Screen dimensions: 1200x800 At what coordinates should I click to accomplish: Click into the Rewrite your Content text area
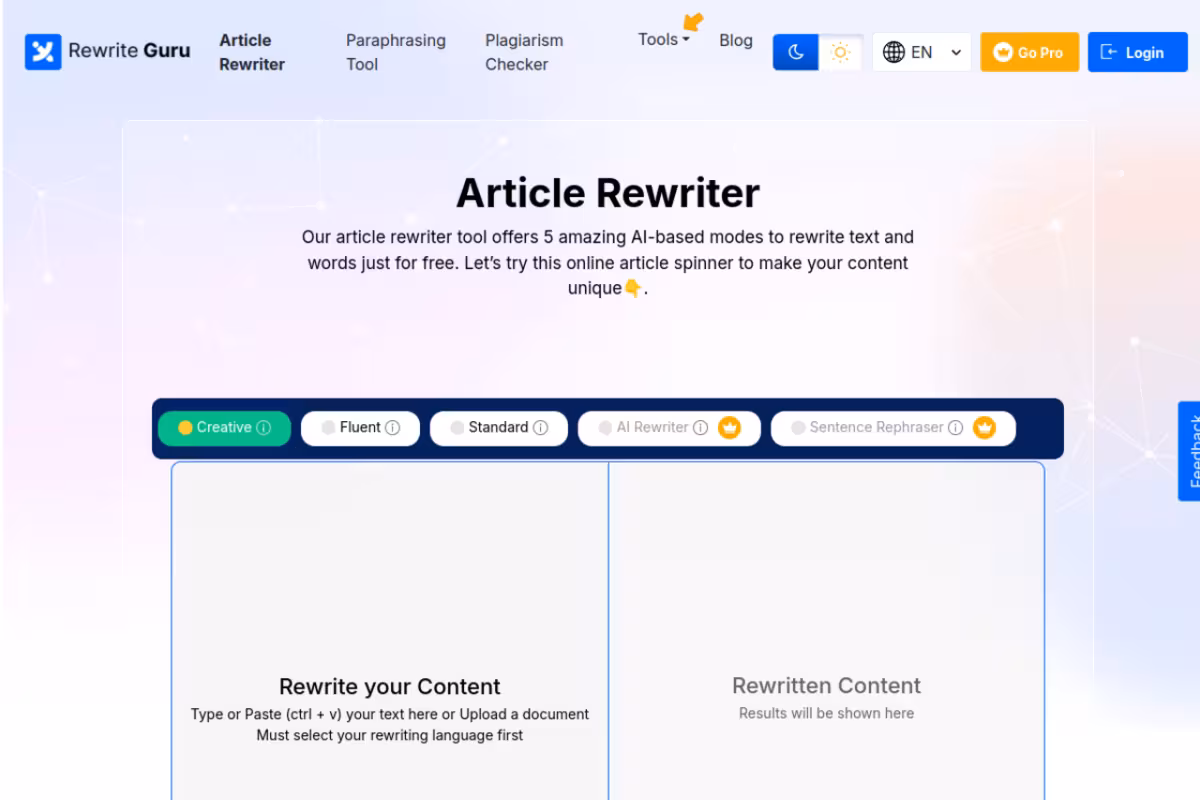(390, 630)
